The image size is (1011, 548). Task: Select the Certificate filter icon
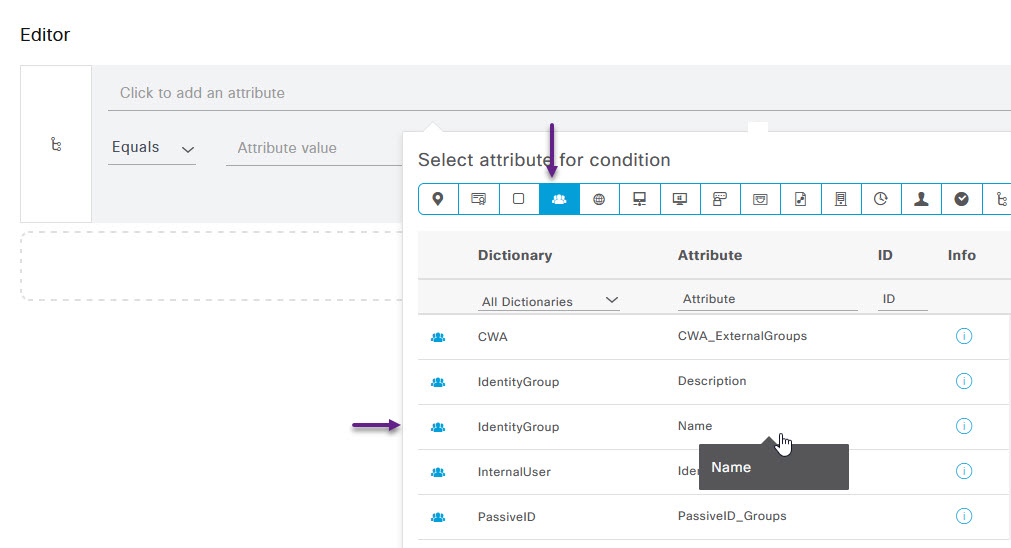[x=478, y=199]
